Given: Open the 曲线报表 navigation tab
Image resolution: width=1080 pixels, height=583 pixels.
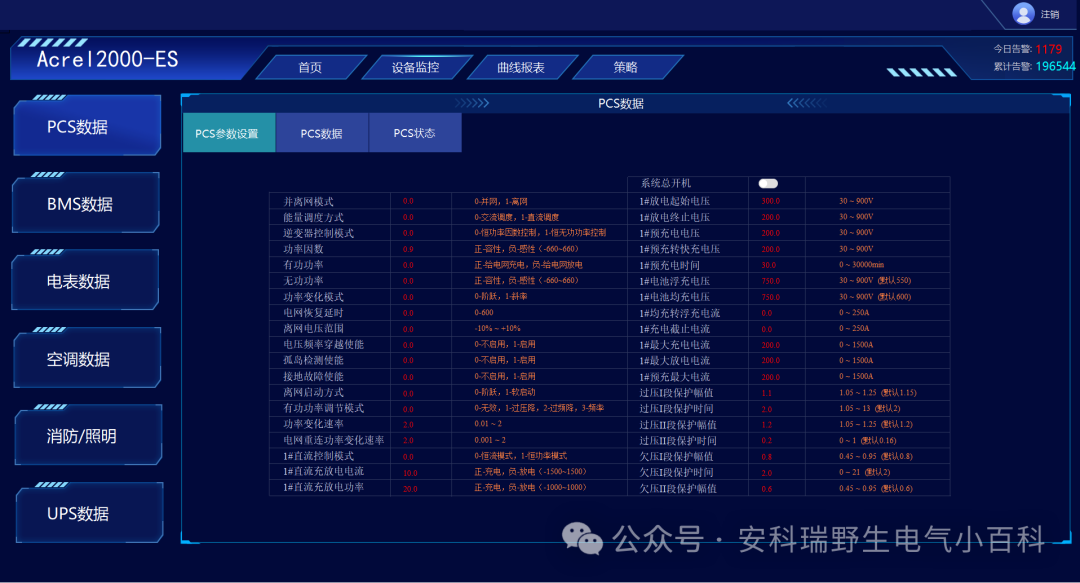Looking at the screenshot, I should 521,68.
